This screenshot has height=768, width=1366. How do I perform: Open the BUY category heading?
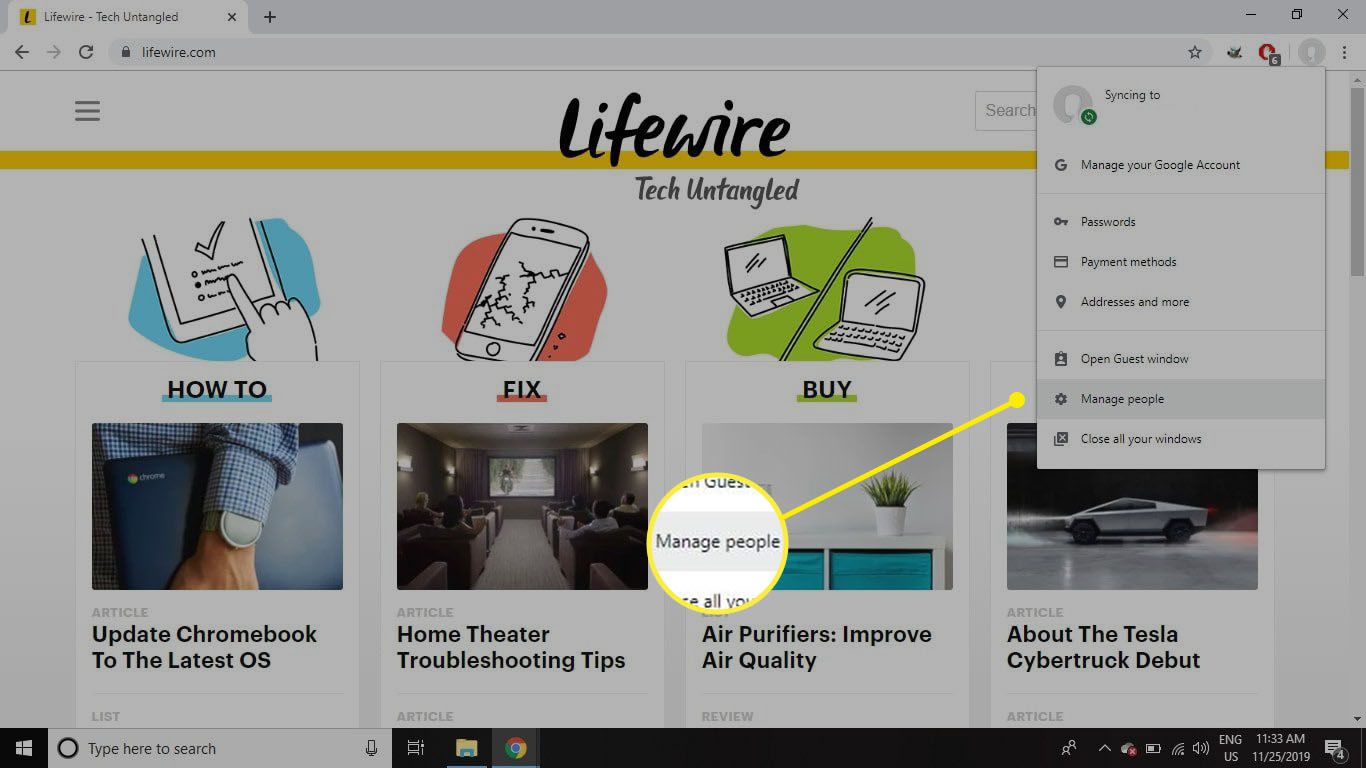827,389
